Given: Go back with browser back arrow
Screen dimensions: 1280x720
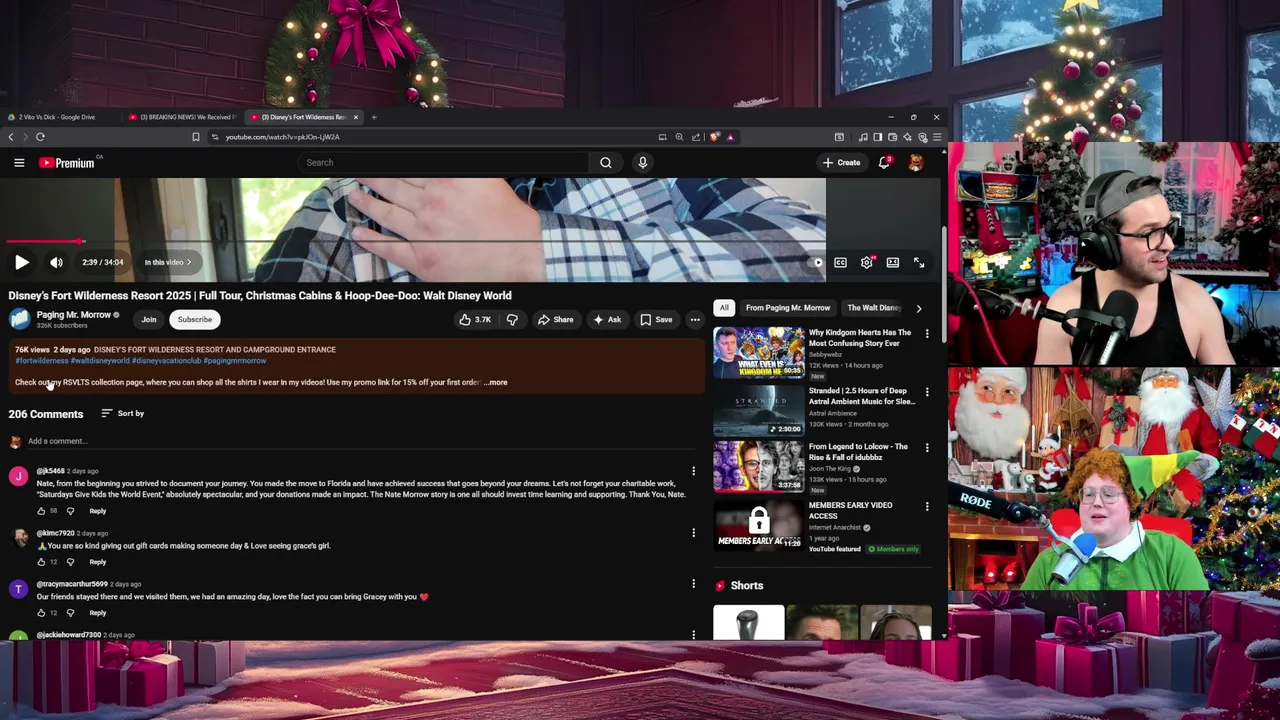Looking at the screenshot, I should 11,137.
